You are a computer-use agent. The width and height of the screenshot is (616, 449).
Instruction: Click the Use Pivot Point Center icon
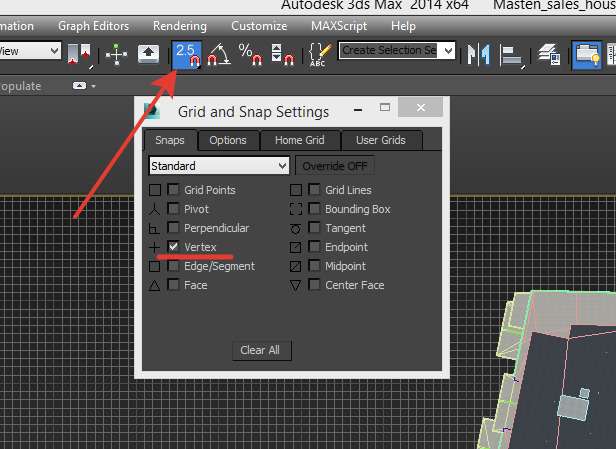click(79, 55)
